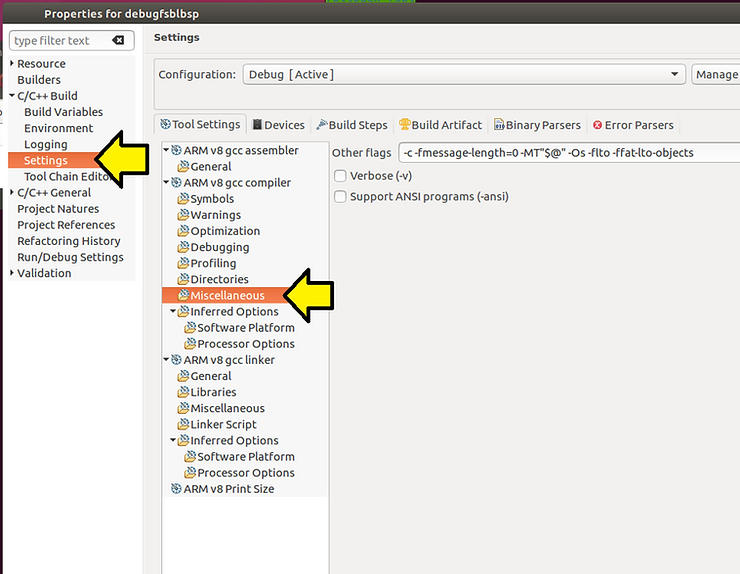Switch to the Build Steps tab
Viewport: 740px width, 574px height.
click(x=352, y=125)
